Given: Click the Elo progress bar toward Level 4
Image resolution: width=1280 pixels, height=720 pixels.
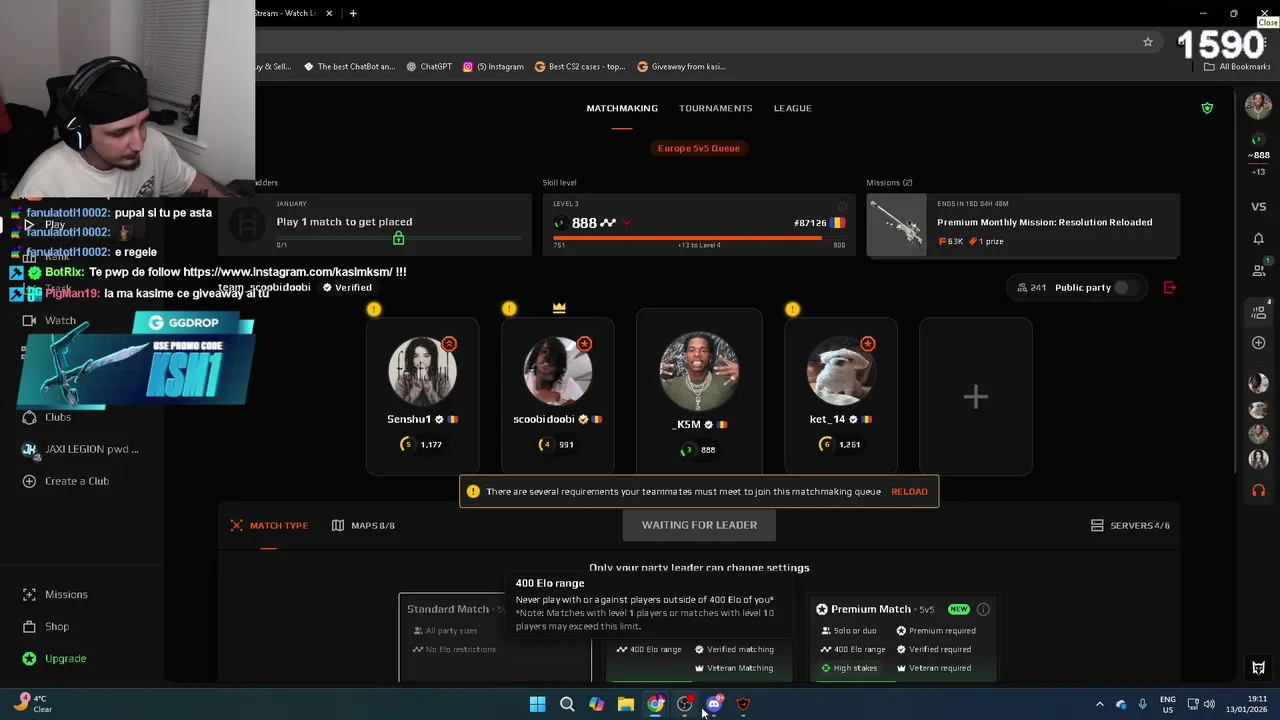Looking at the screenshot, I should point(699,238).
